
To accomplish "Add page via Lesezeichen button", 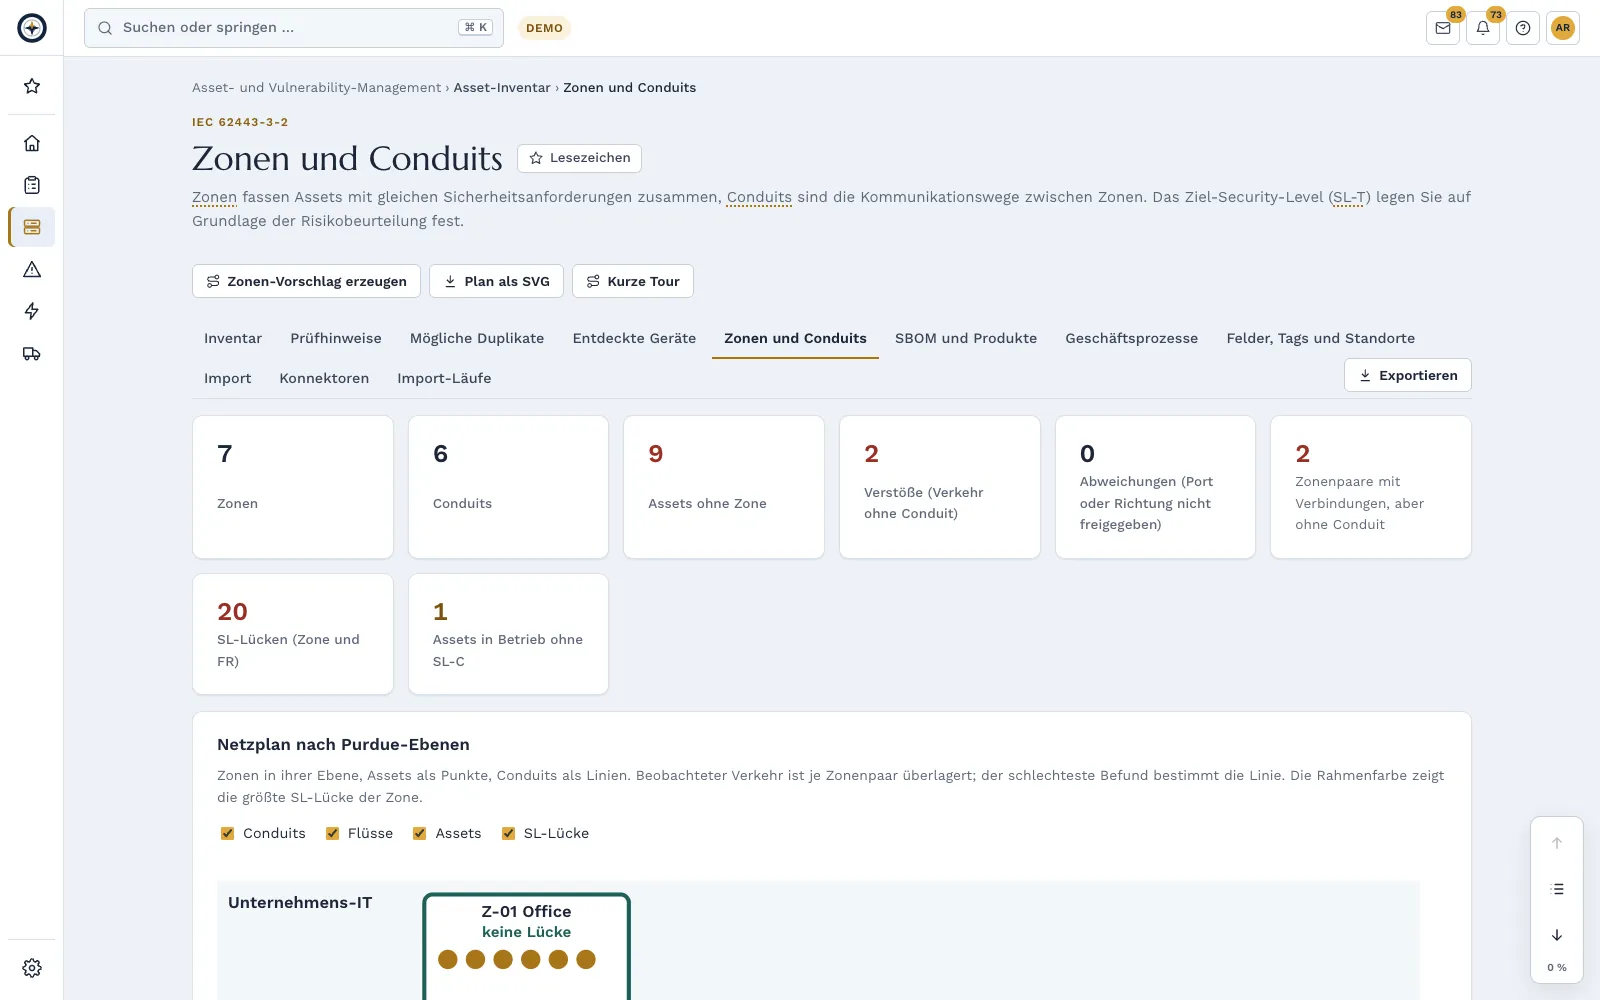I will tap(579, 158).
